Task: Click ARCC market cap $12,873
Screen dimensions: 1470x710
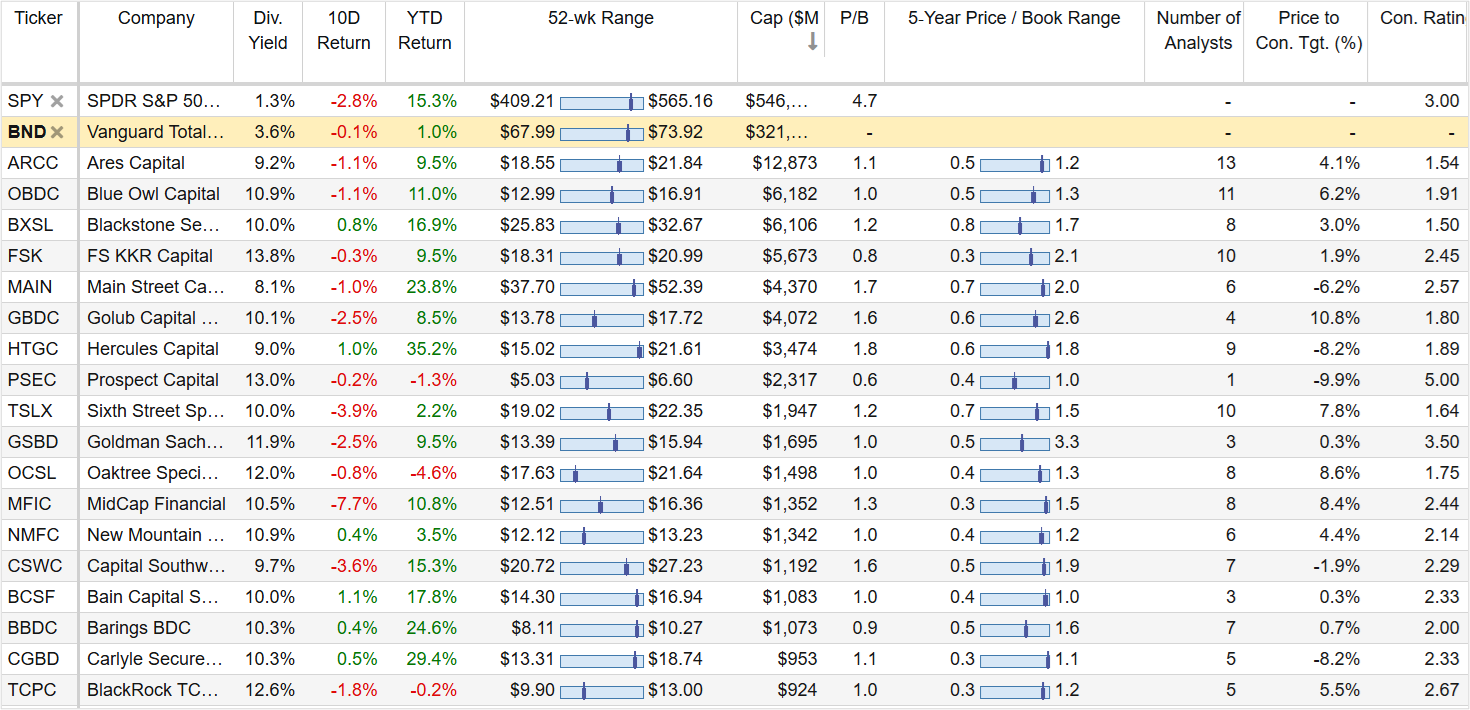Action: coord(785,163)
